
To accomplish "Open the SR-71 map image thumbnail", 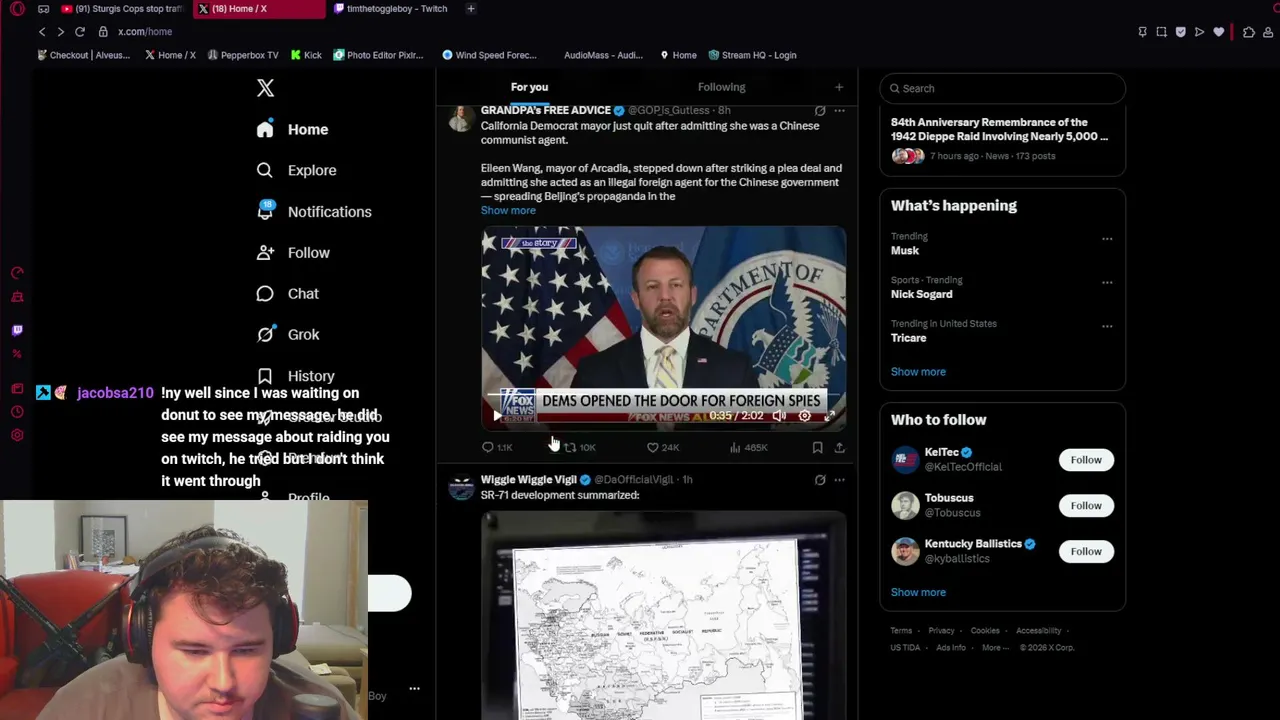I will 663,616.
